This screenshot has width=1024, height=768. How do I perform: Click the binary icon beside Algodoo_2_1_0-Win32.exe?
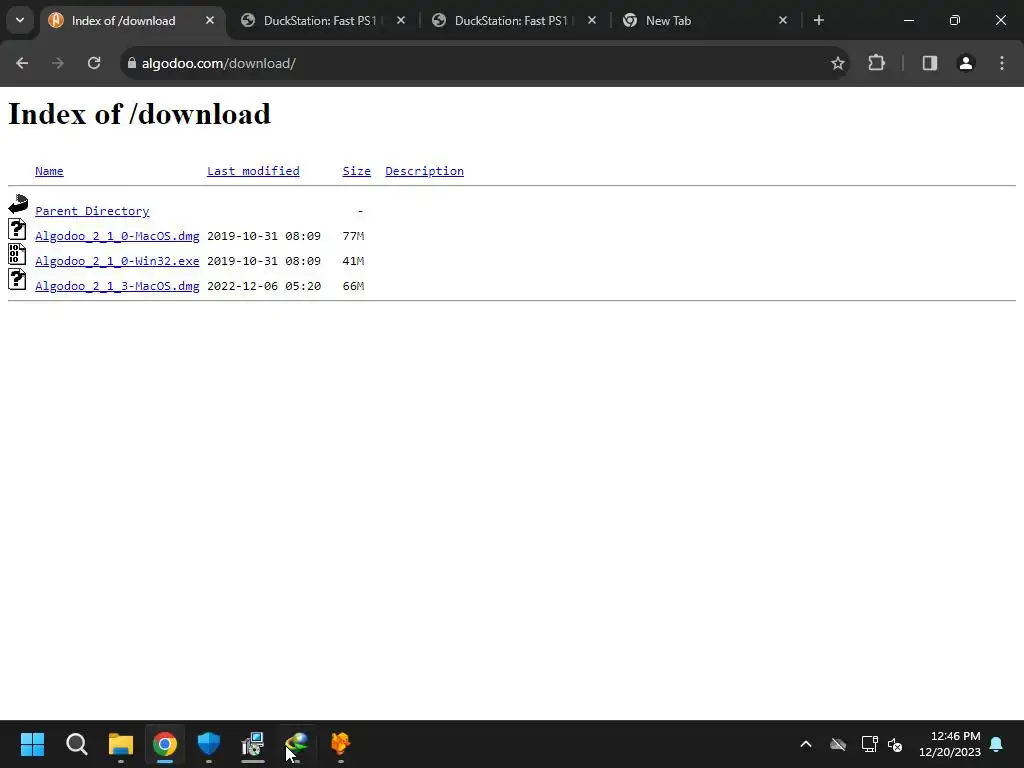17,254
